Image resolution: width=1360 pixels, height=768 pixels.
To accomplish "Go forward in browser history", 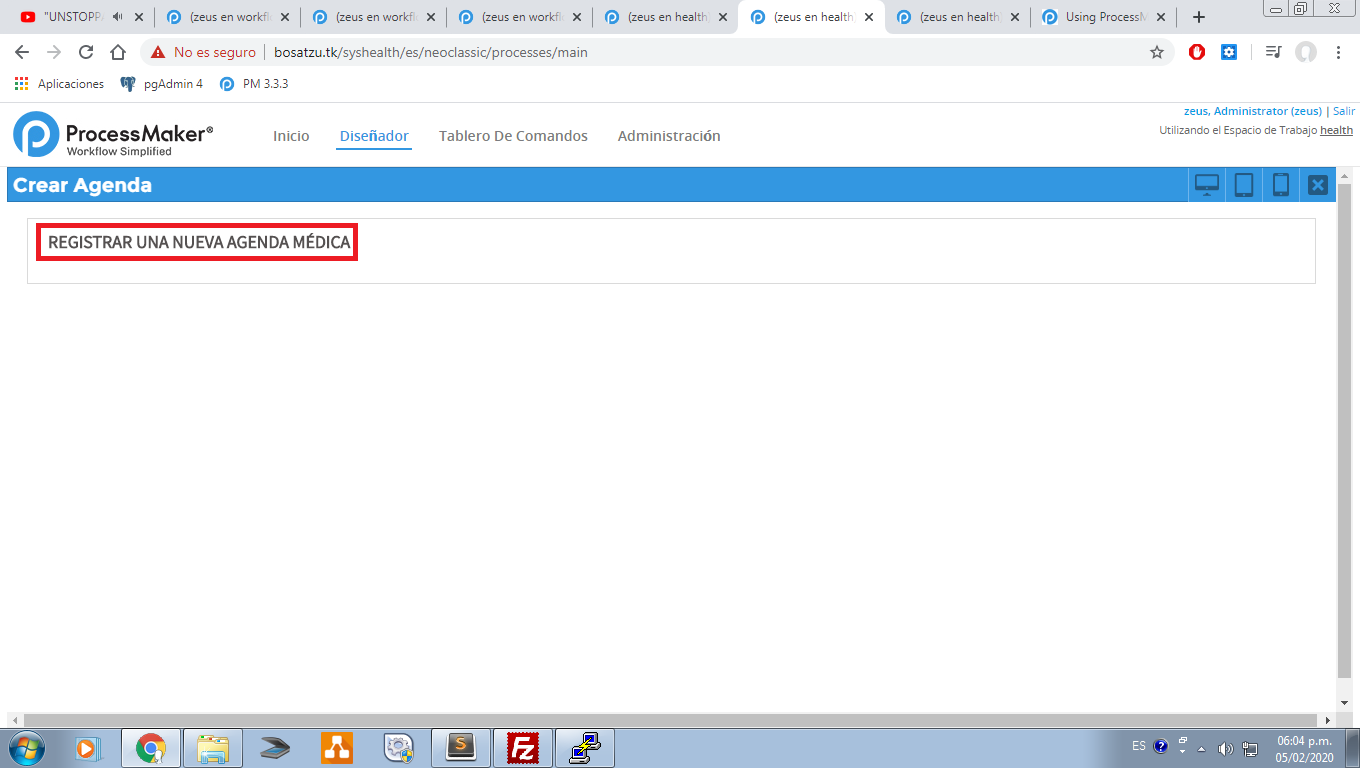I will point(54,52).
